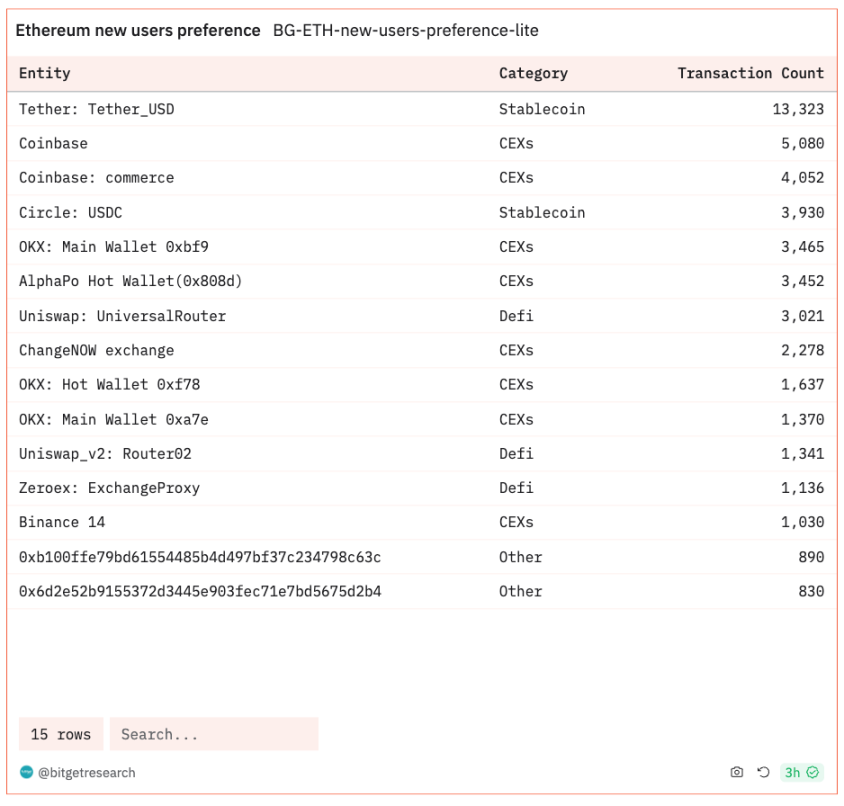Viewport: 844px width, 806px height.
Task: Sort by the Category column header
Action: (533, 73)
